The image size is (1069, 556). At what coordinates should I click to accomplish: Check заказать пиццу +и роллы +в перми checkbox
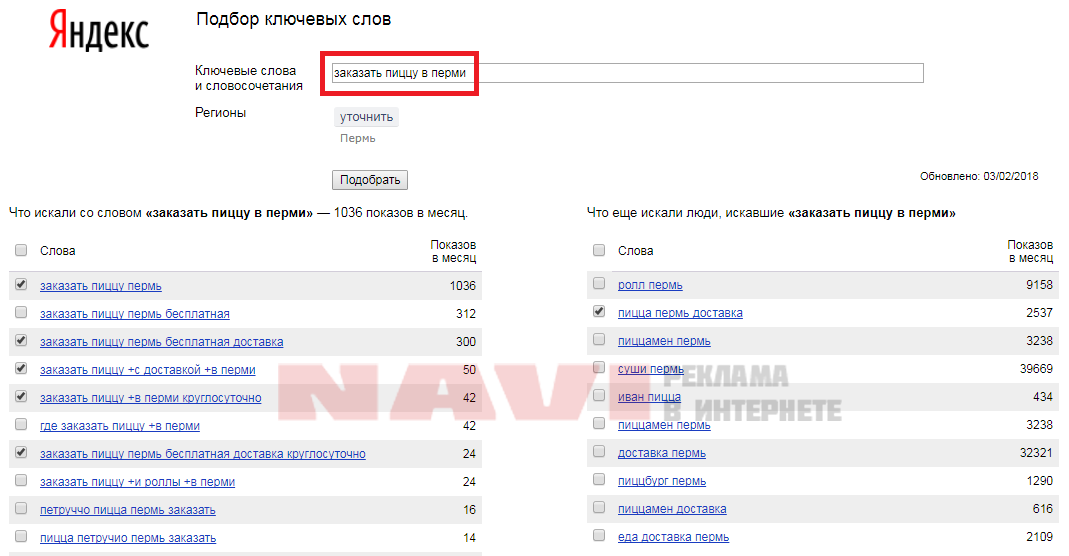click(21, 480)
